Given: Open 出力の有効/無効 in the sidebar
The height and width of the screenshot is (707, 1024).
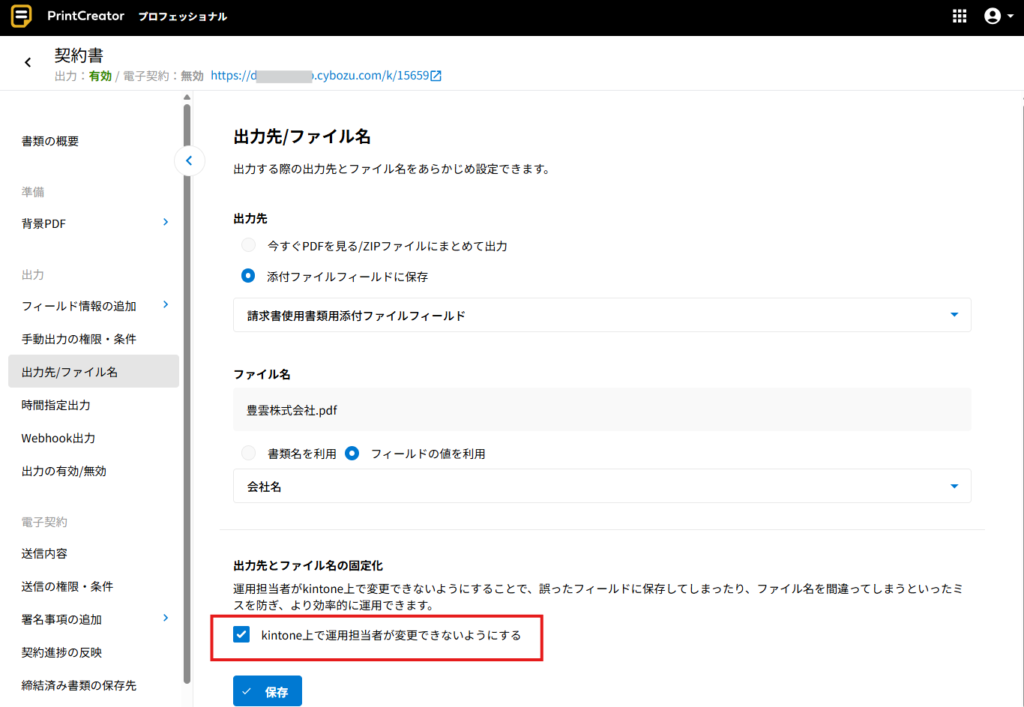Looking at the screenshot, I should (64, 471).
